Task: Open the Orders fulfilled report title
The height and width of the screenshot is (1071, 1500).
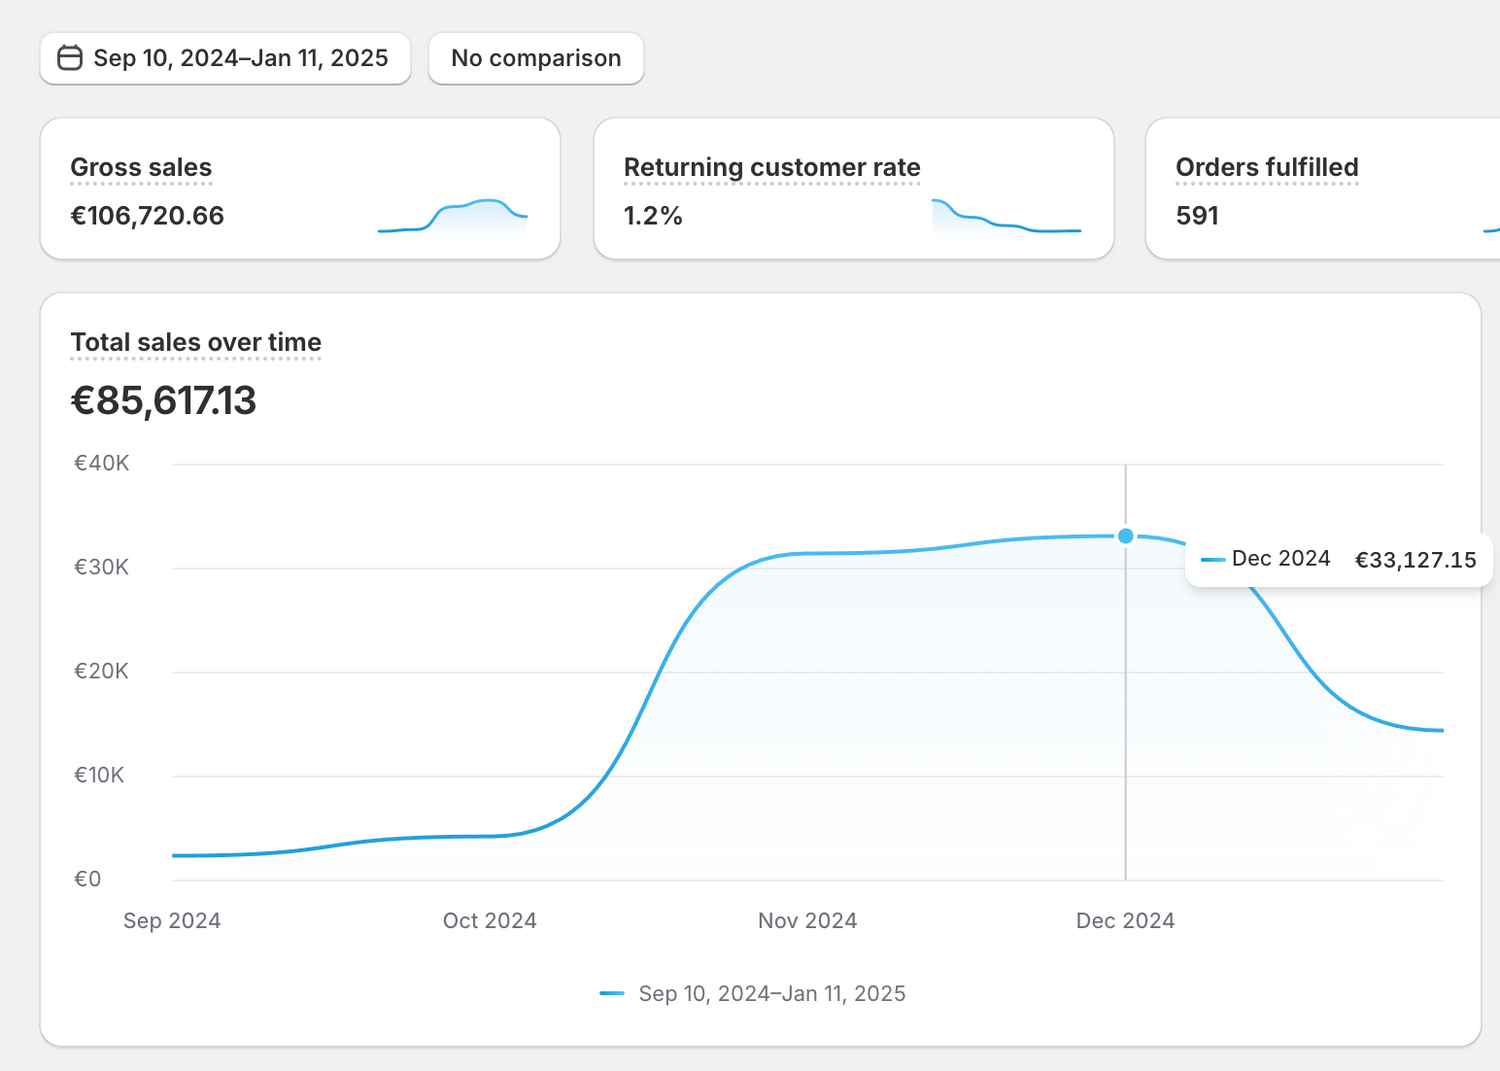Action: tap(1266, 167)
